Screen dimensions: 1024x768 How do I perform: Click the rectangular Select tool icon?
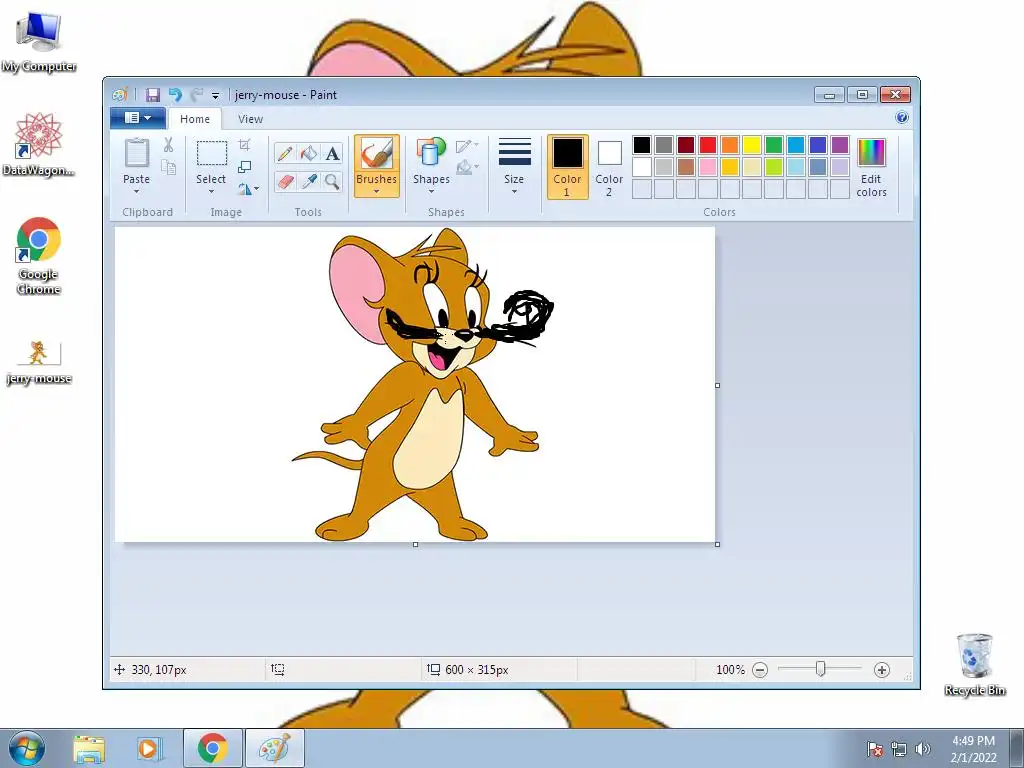coord(212,153)
